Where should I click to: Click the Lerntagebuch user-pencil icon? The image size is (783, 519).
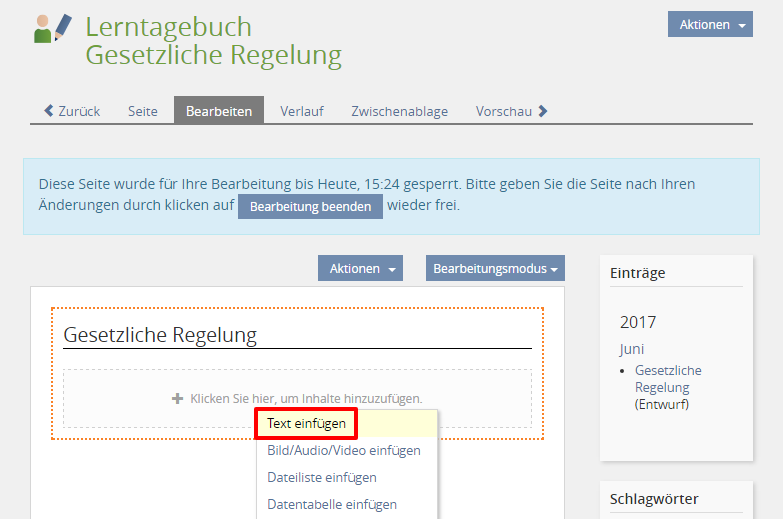coord(53,29)
